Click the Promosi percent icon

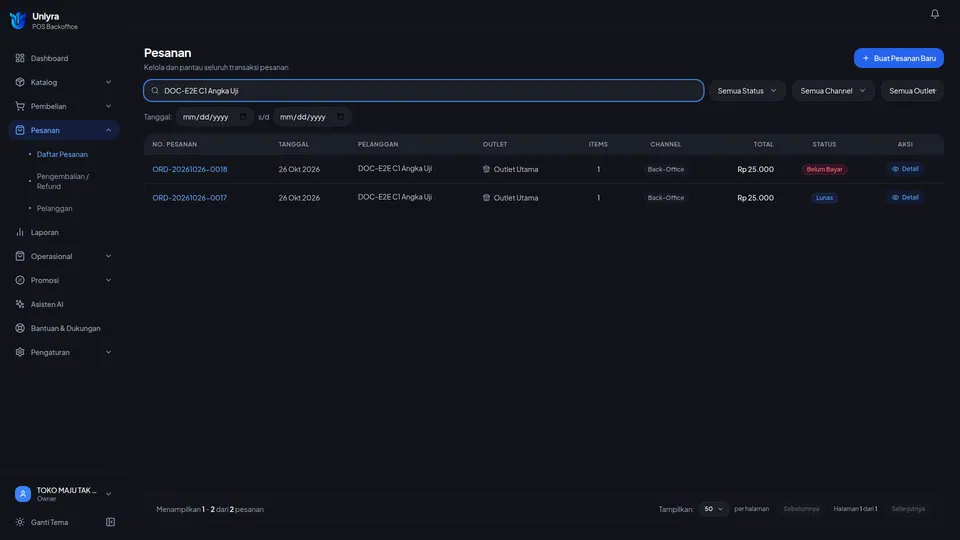20,280
